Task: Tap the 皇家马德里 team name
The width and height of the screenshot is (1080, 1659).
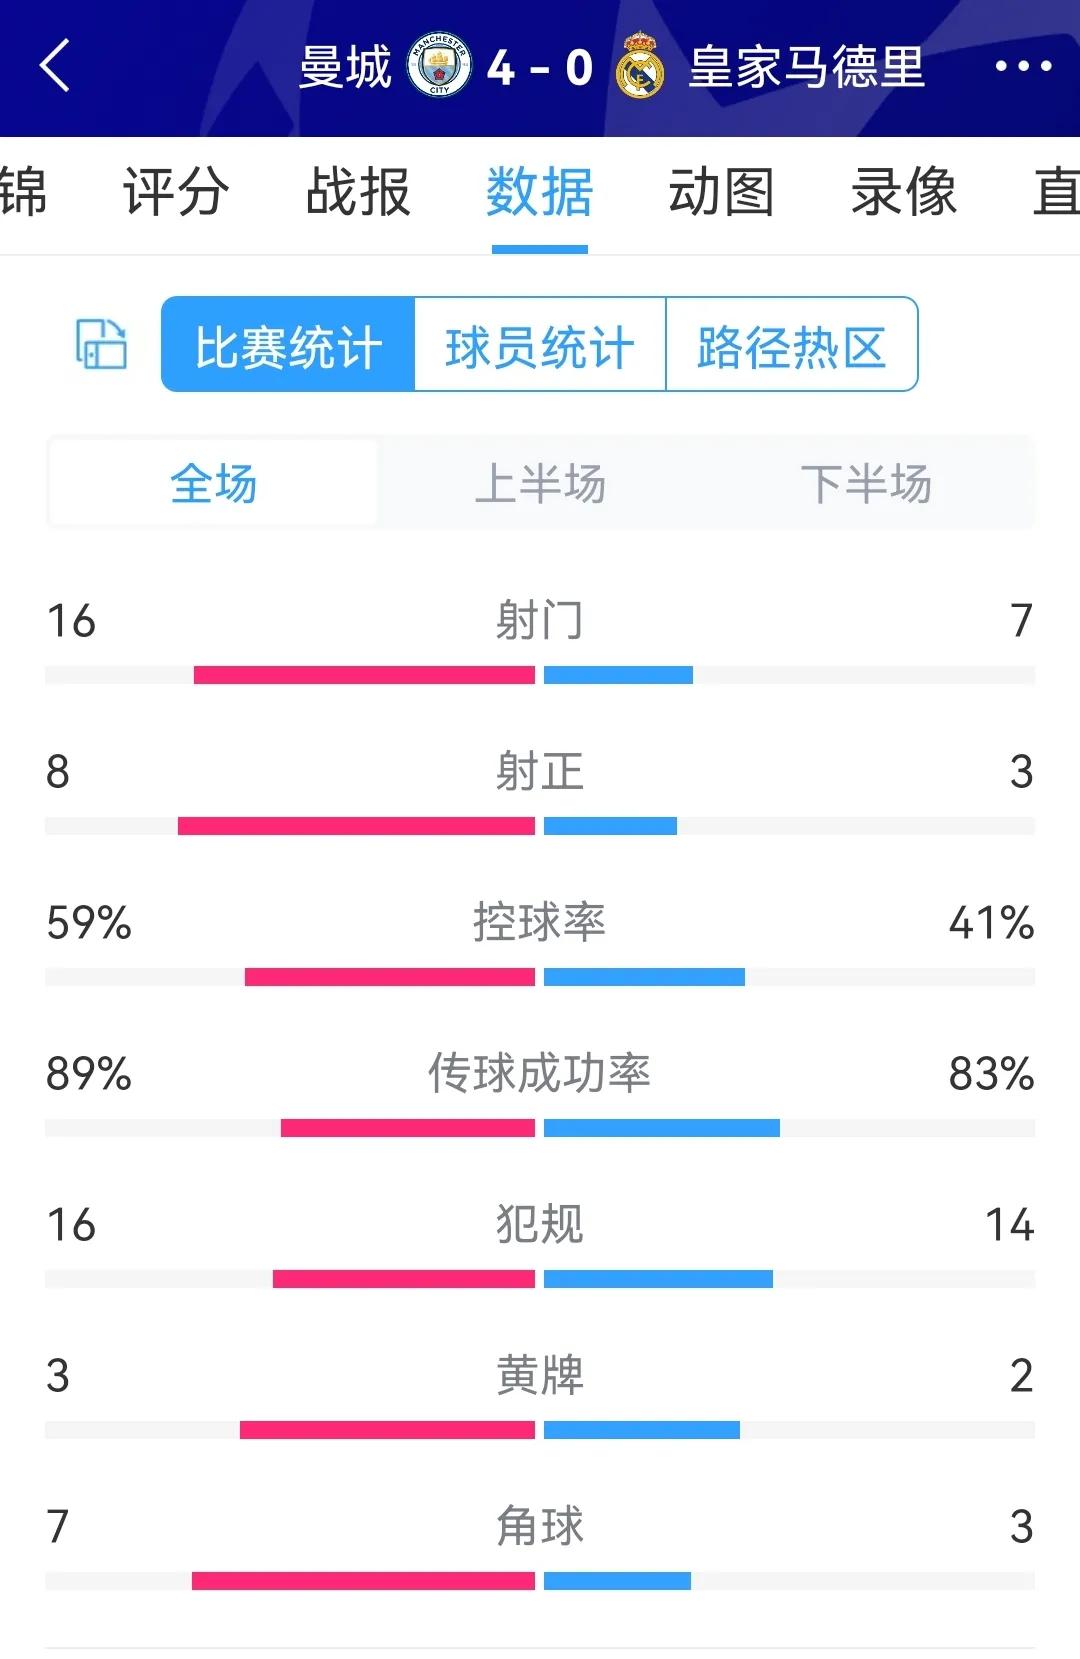Action: [806, 67]
